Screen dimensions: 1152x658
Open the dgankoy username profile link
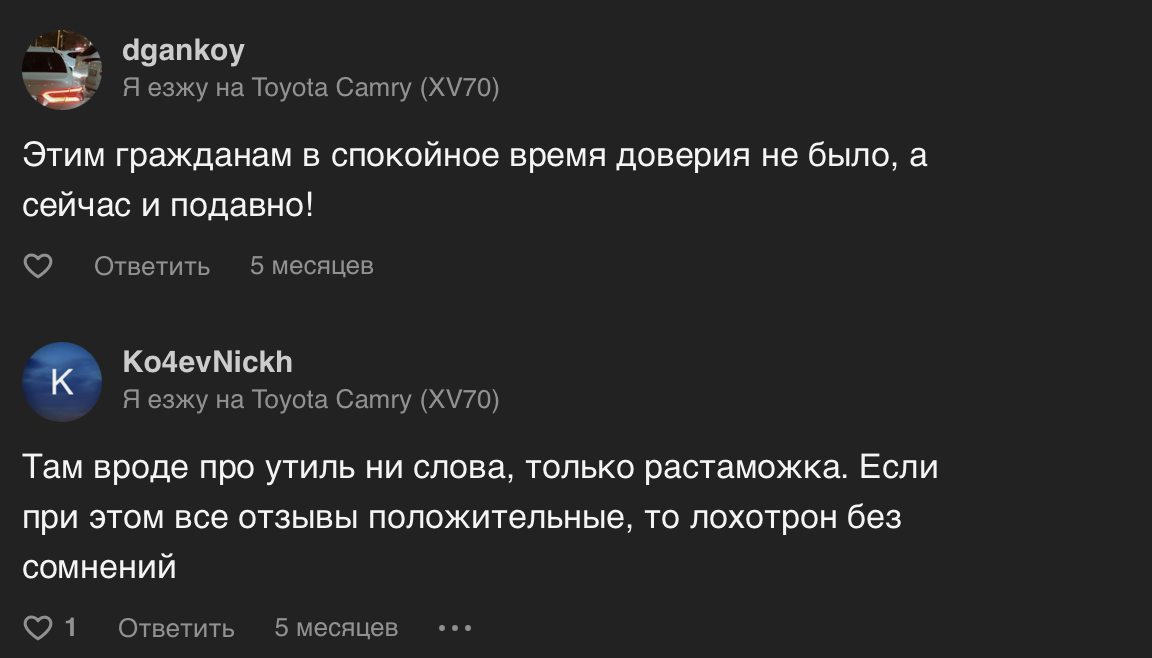[183, 50]
